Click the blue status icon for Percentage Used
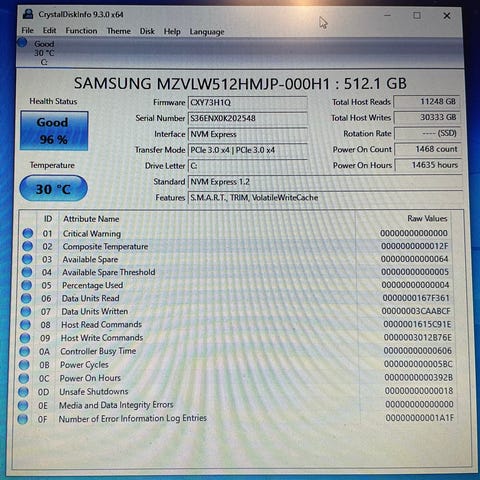 (26, 285)
